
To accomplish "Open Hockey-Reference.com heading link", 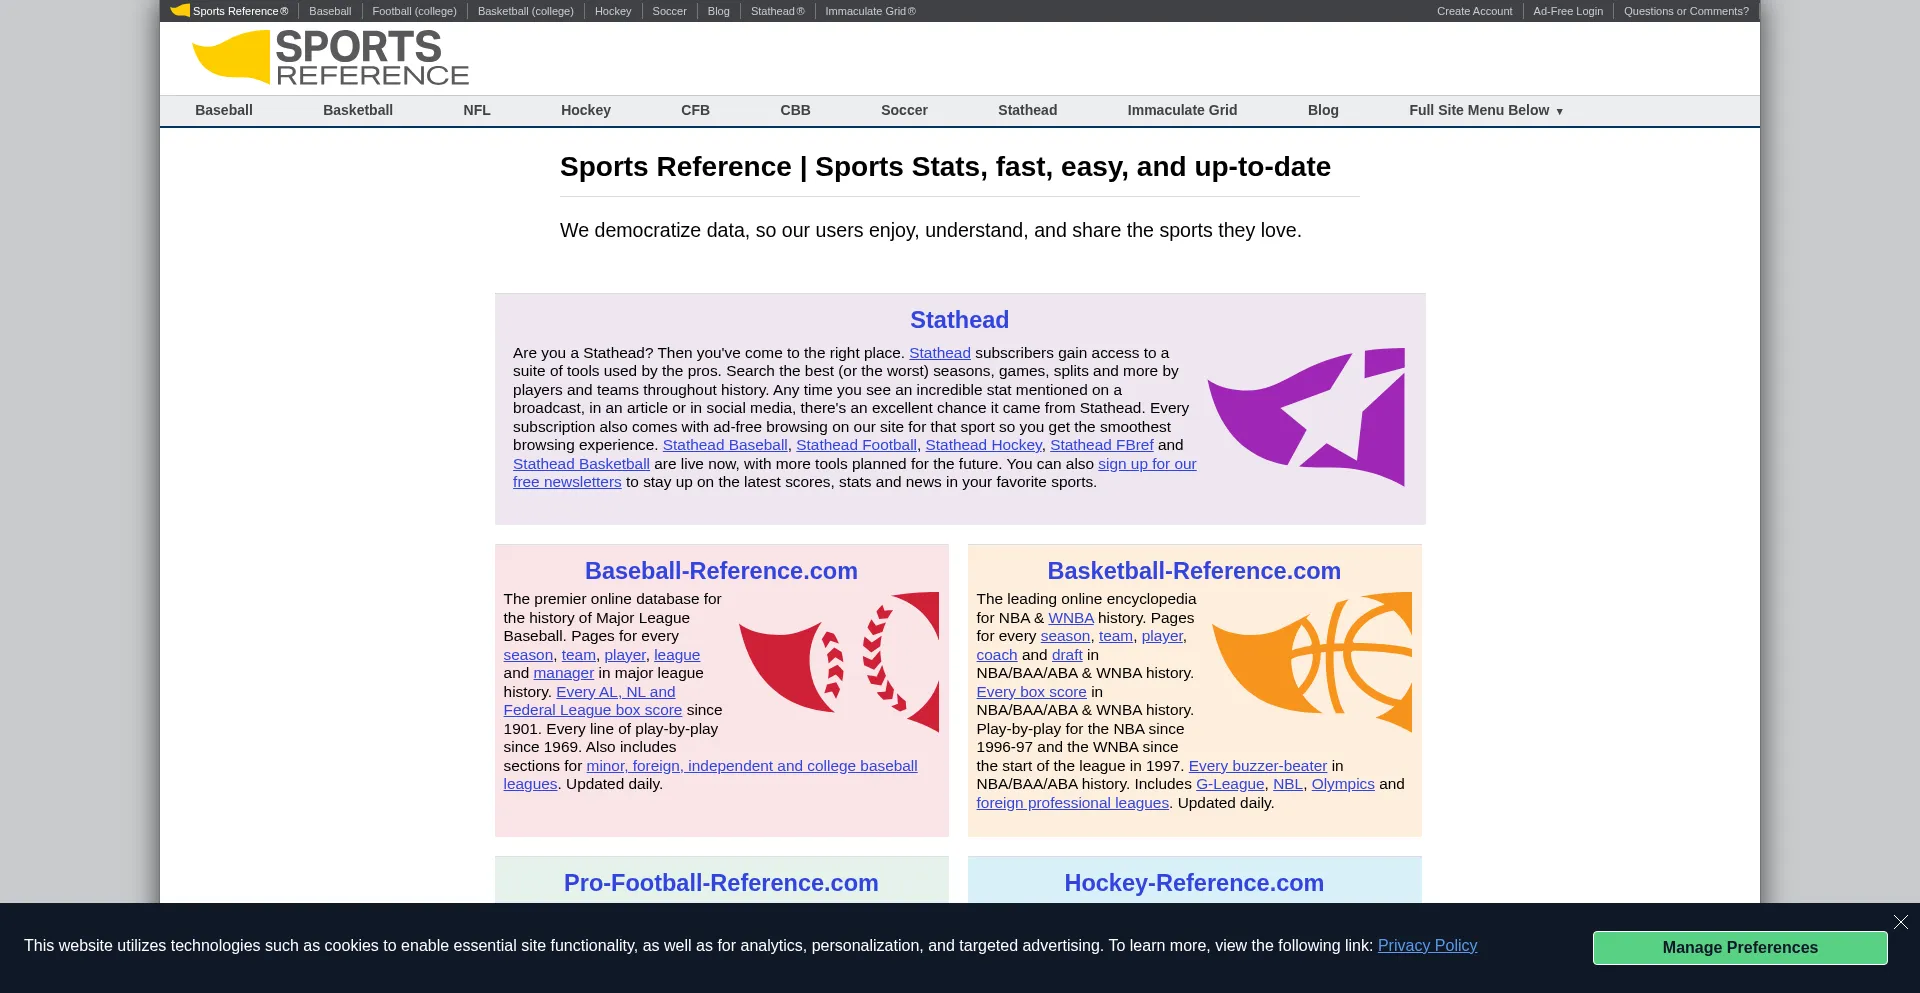I will (1194, 883).
